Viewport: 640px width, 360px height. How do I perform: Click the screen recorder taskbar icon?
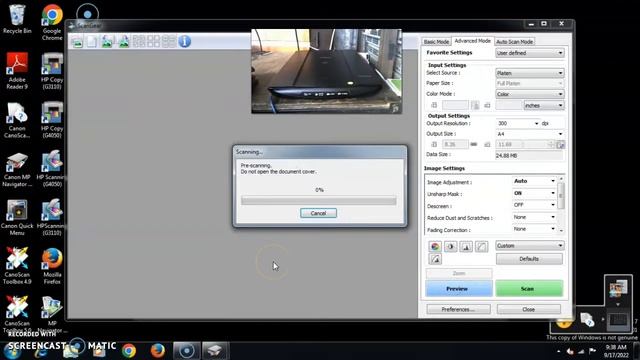[187, 351]
